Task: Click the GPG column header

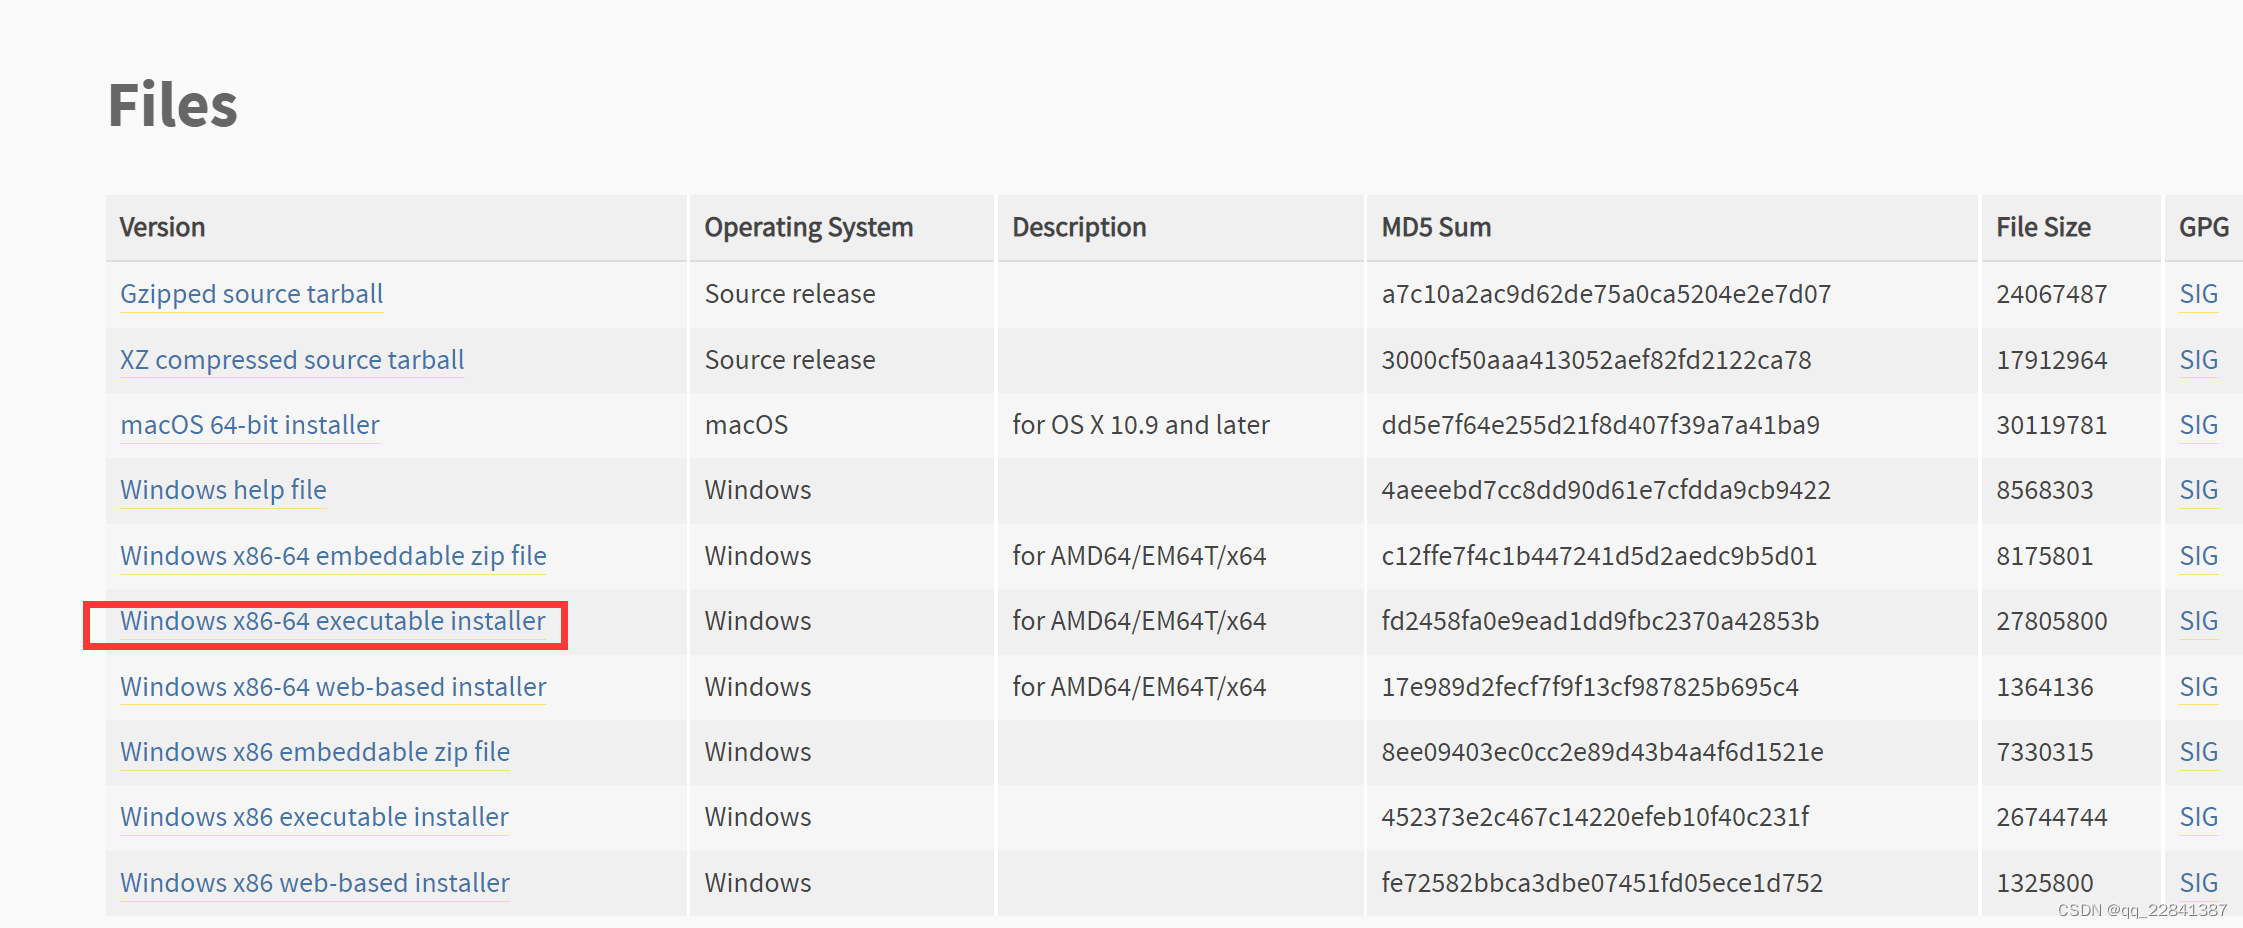Action: [x=2203, y=228]
